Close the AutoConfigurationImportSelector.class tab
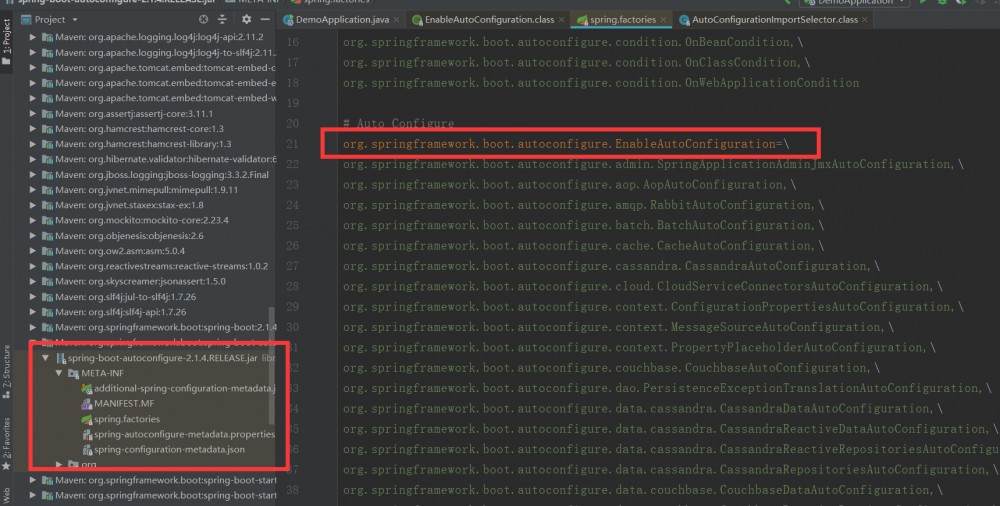 point(865,20)
